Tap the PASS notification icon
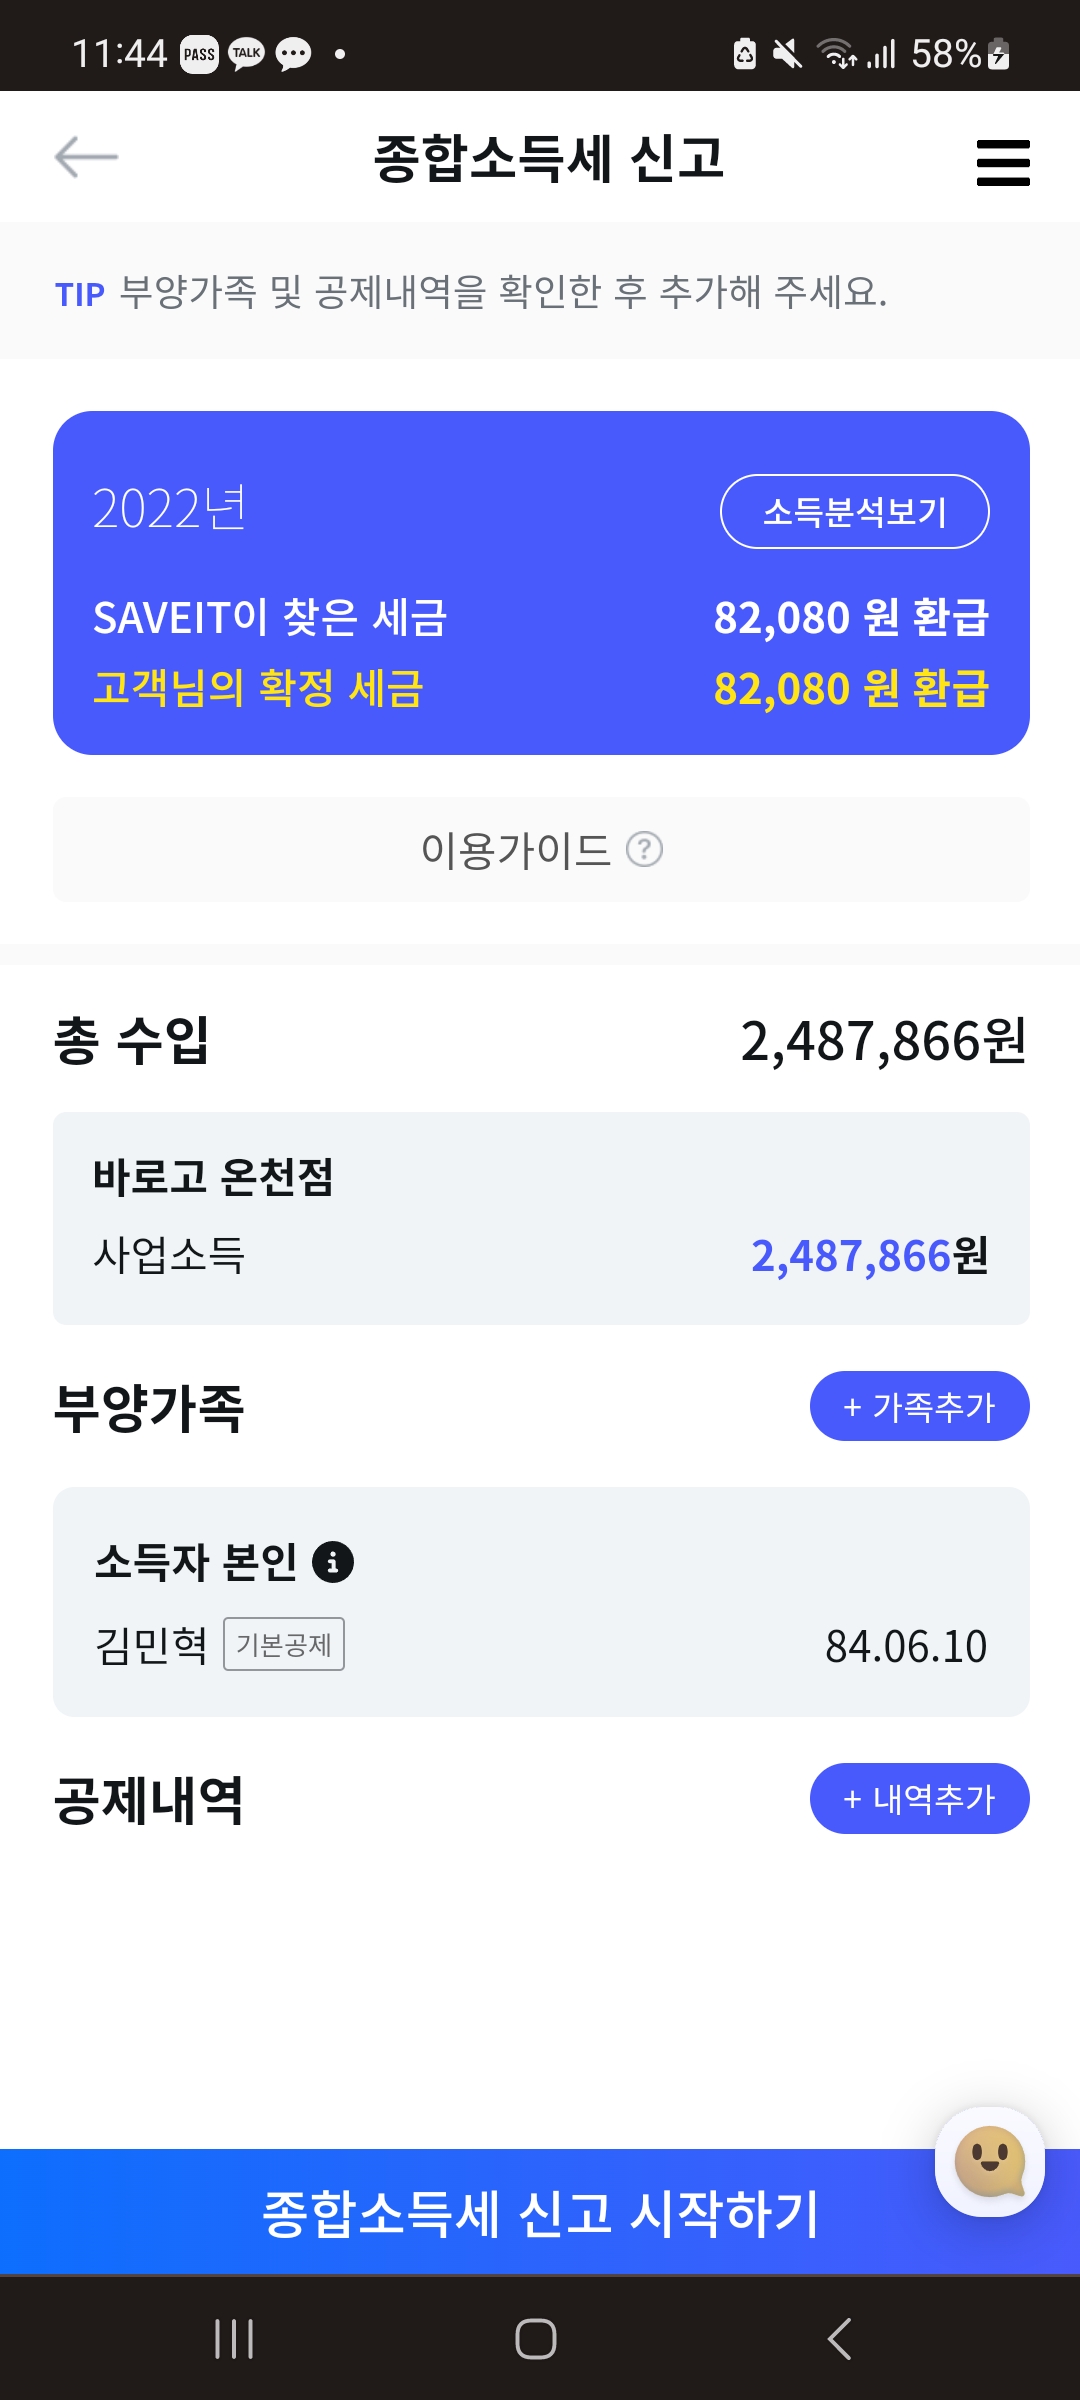 (199, 54)
